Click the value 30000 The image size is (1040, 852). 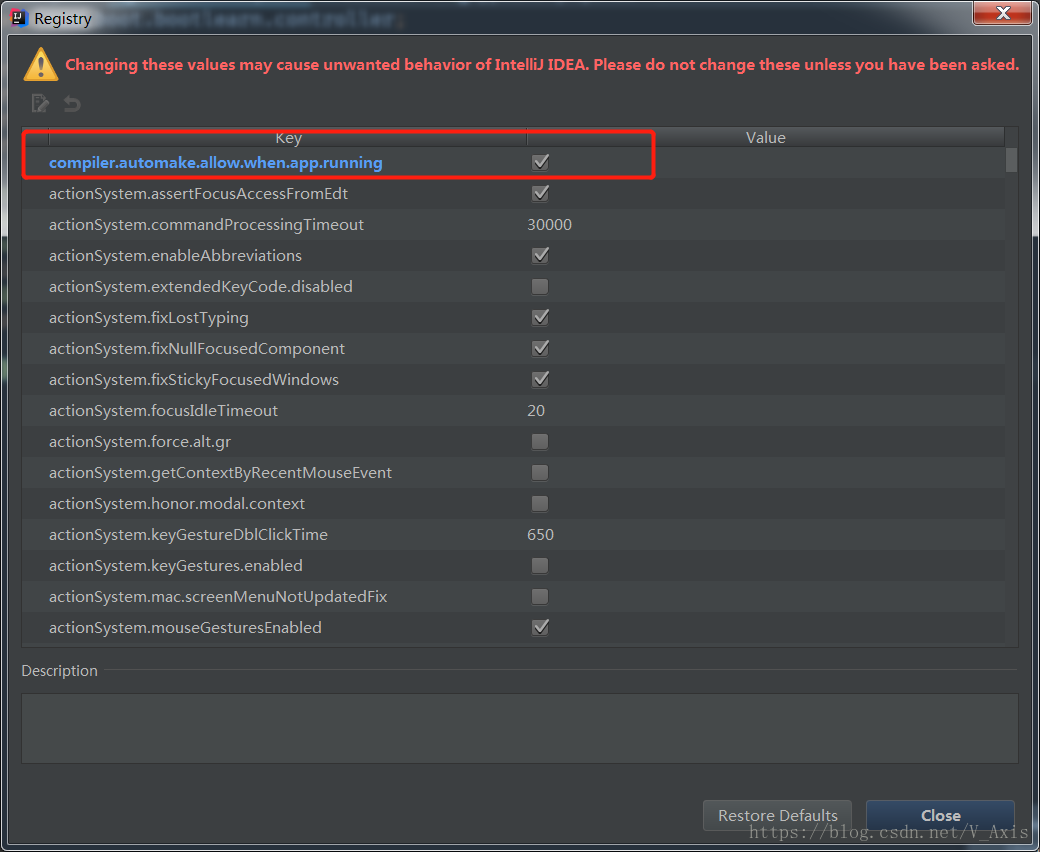pos(549,225)
